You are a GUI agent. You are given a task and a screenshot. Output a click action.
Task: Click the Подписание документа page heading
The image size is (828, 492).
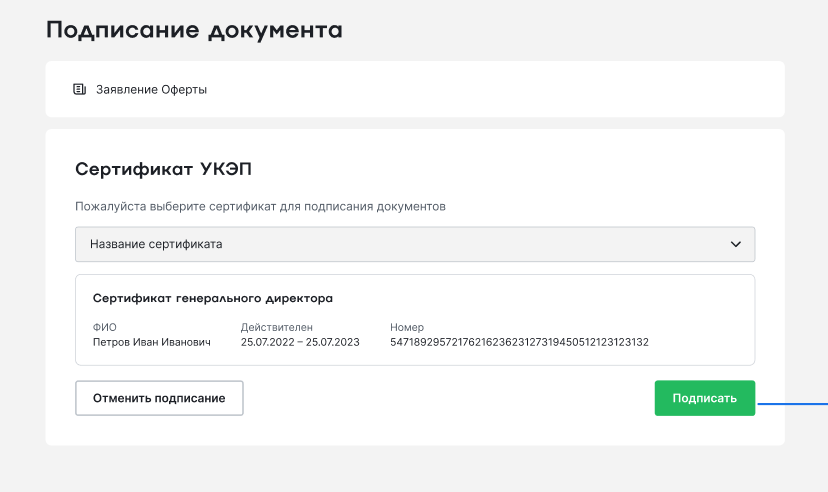click(194, 30)
